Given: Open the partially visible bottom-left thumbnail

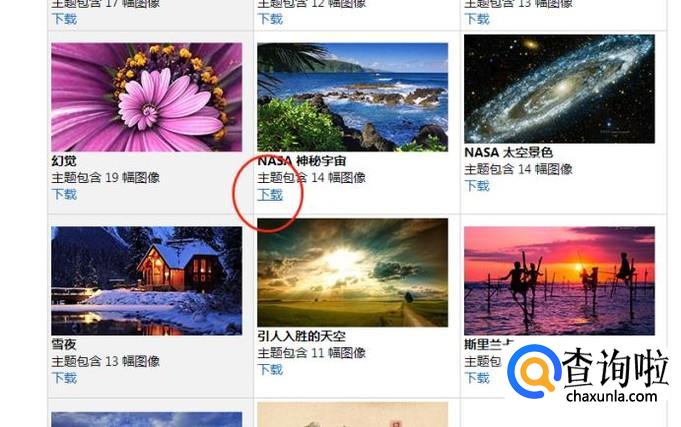Looking at the screenshot, I should point(147,419).
